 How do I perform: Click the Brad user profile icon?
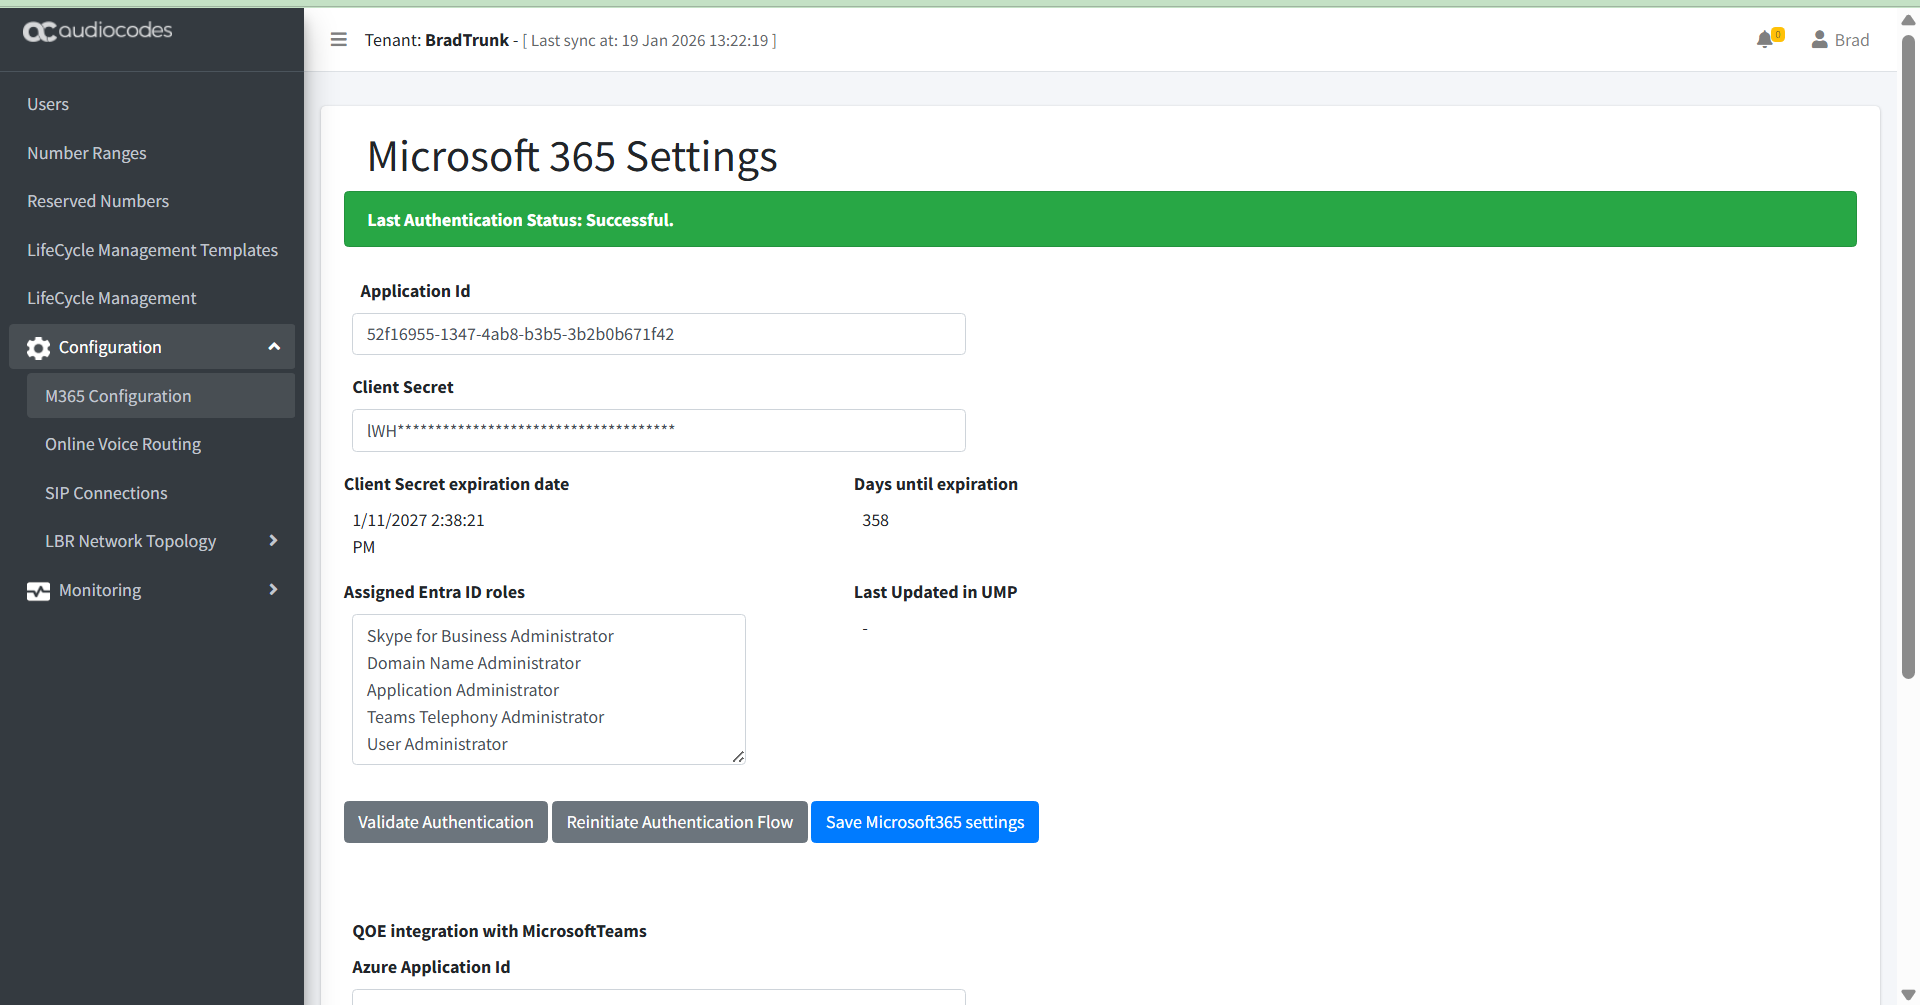point(1819,40)
